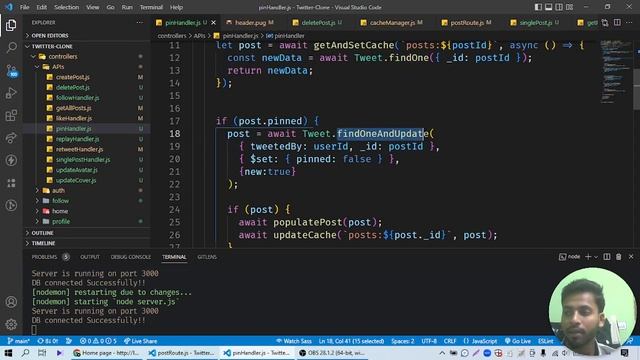640x360 pixels.
Task: Close the terminal panel
Action: [631, 257]
